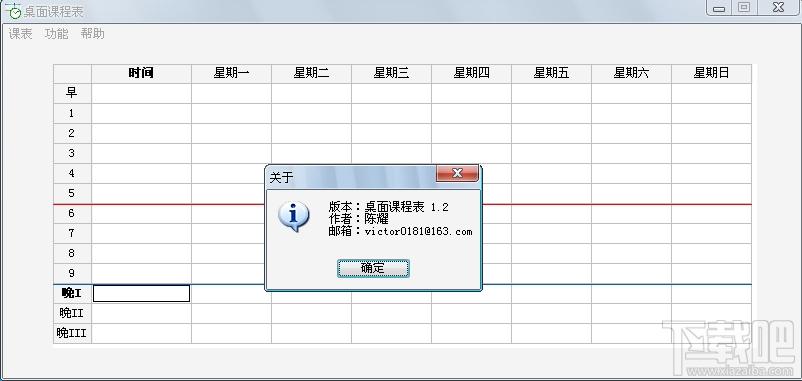Screen dimensions: 802x381
Task: Select the 时间 column header
Action: tap(142, 74)
